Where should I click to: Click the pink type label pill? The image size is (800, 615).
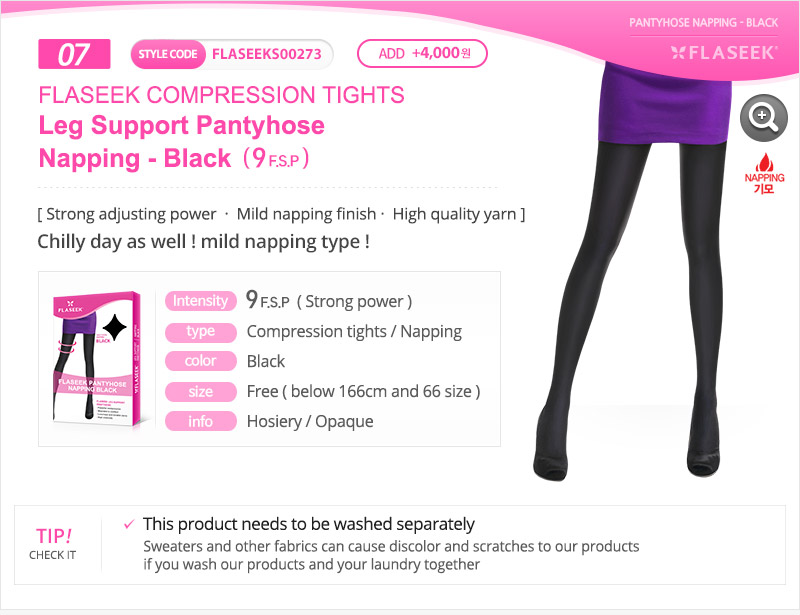click(x=201, y=332)
